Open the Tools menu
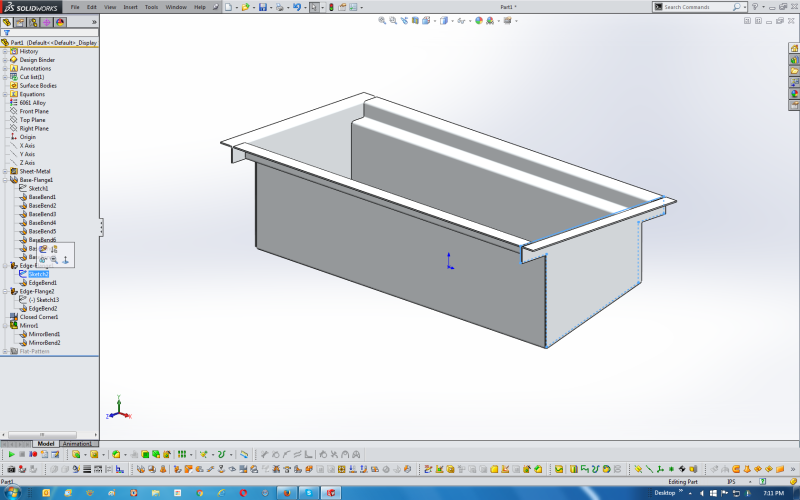 point(152,7)
